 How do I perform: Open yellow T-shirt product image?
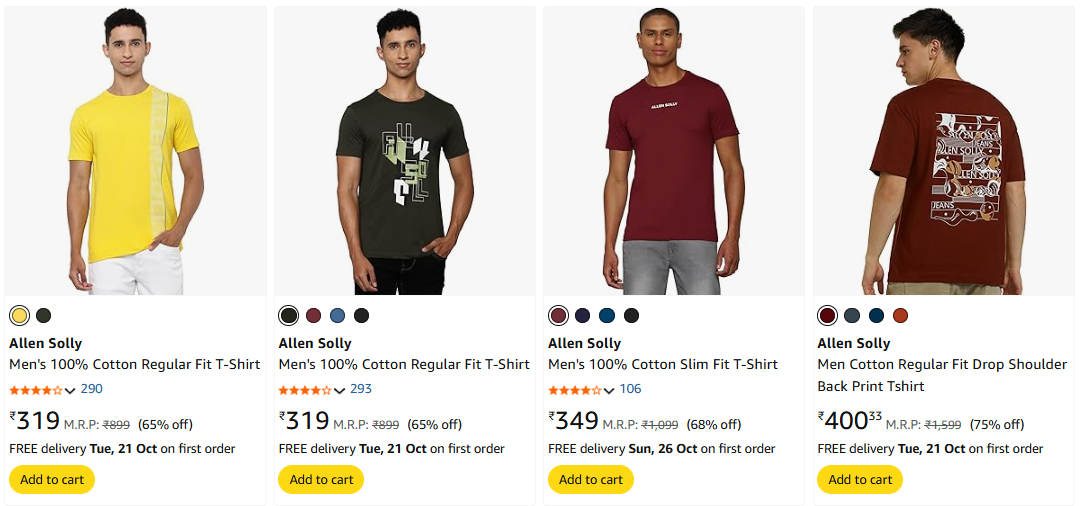(x=136, y=151)
